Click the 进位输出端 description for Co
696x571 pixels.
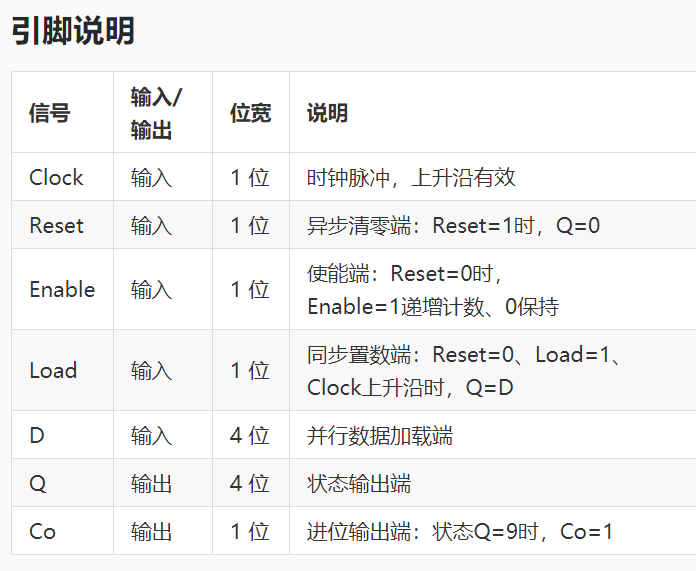point(460,531)
